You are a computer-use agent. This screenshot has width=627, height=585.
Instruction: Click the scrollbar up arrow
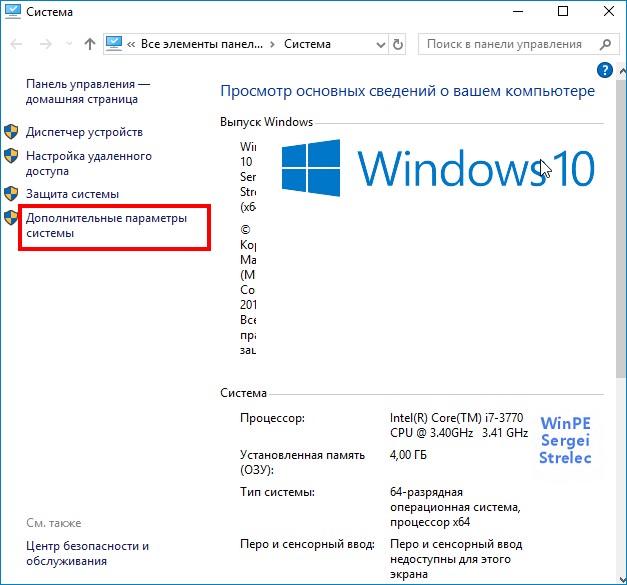click(622, 71)
